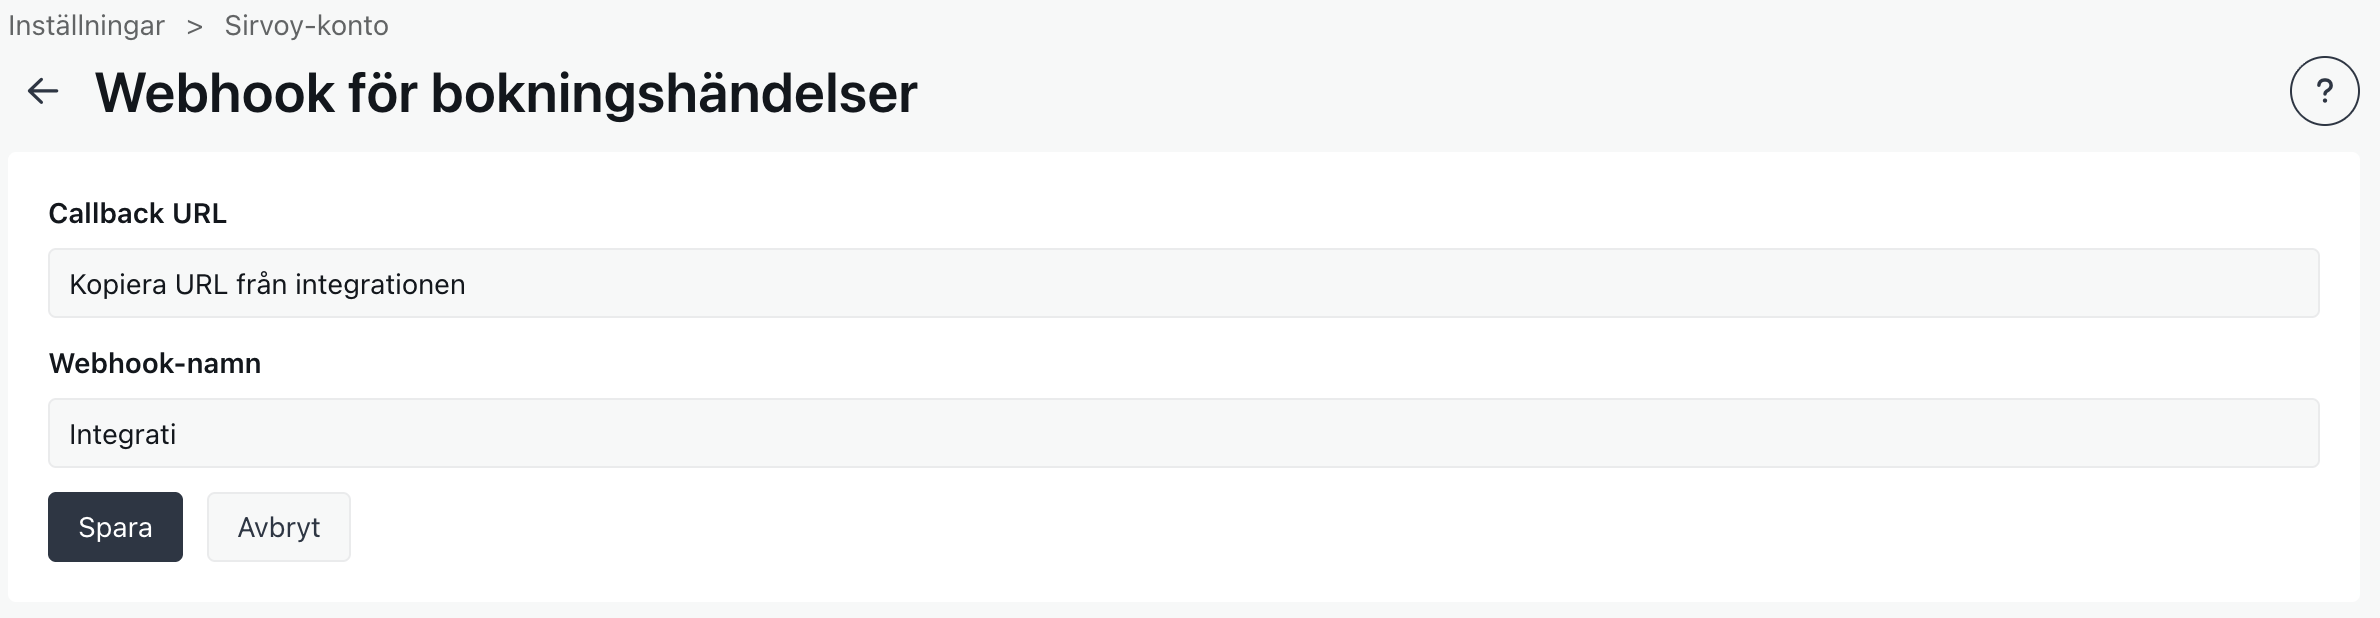Focus the Callback URL input field
Image resolution: width=2380 pixels, height=618 pixels.
coord(1183,283)
